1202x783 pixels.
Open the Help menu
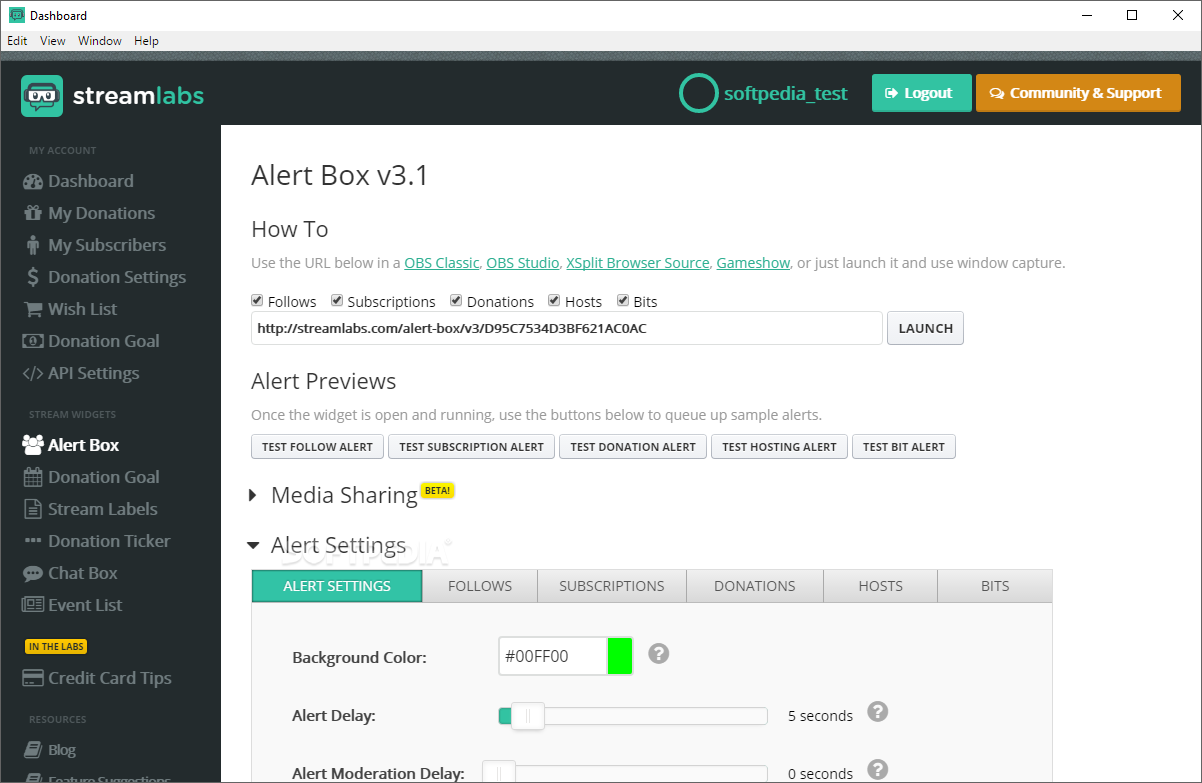pos(146,41)
